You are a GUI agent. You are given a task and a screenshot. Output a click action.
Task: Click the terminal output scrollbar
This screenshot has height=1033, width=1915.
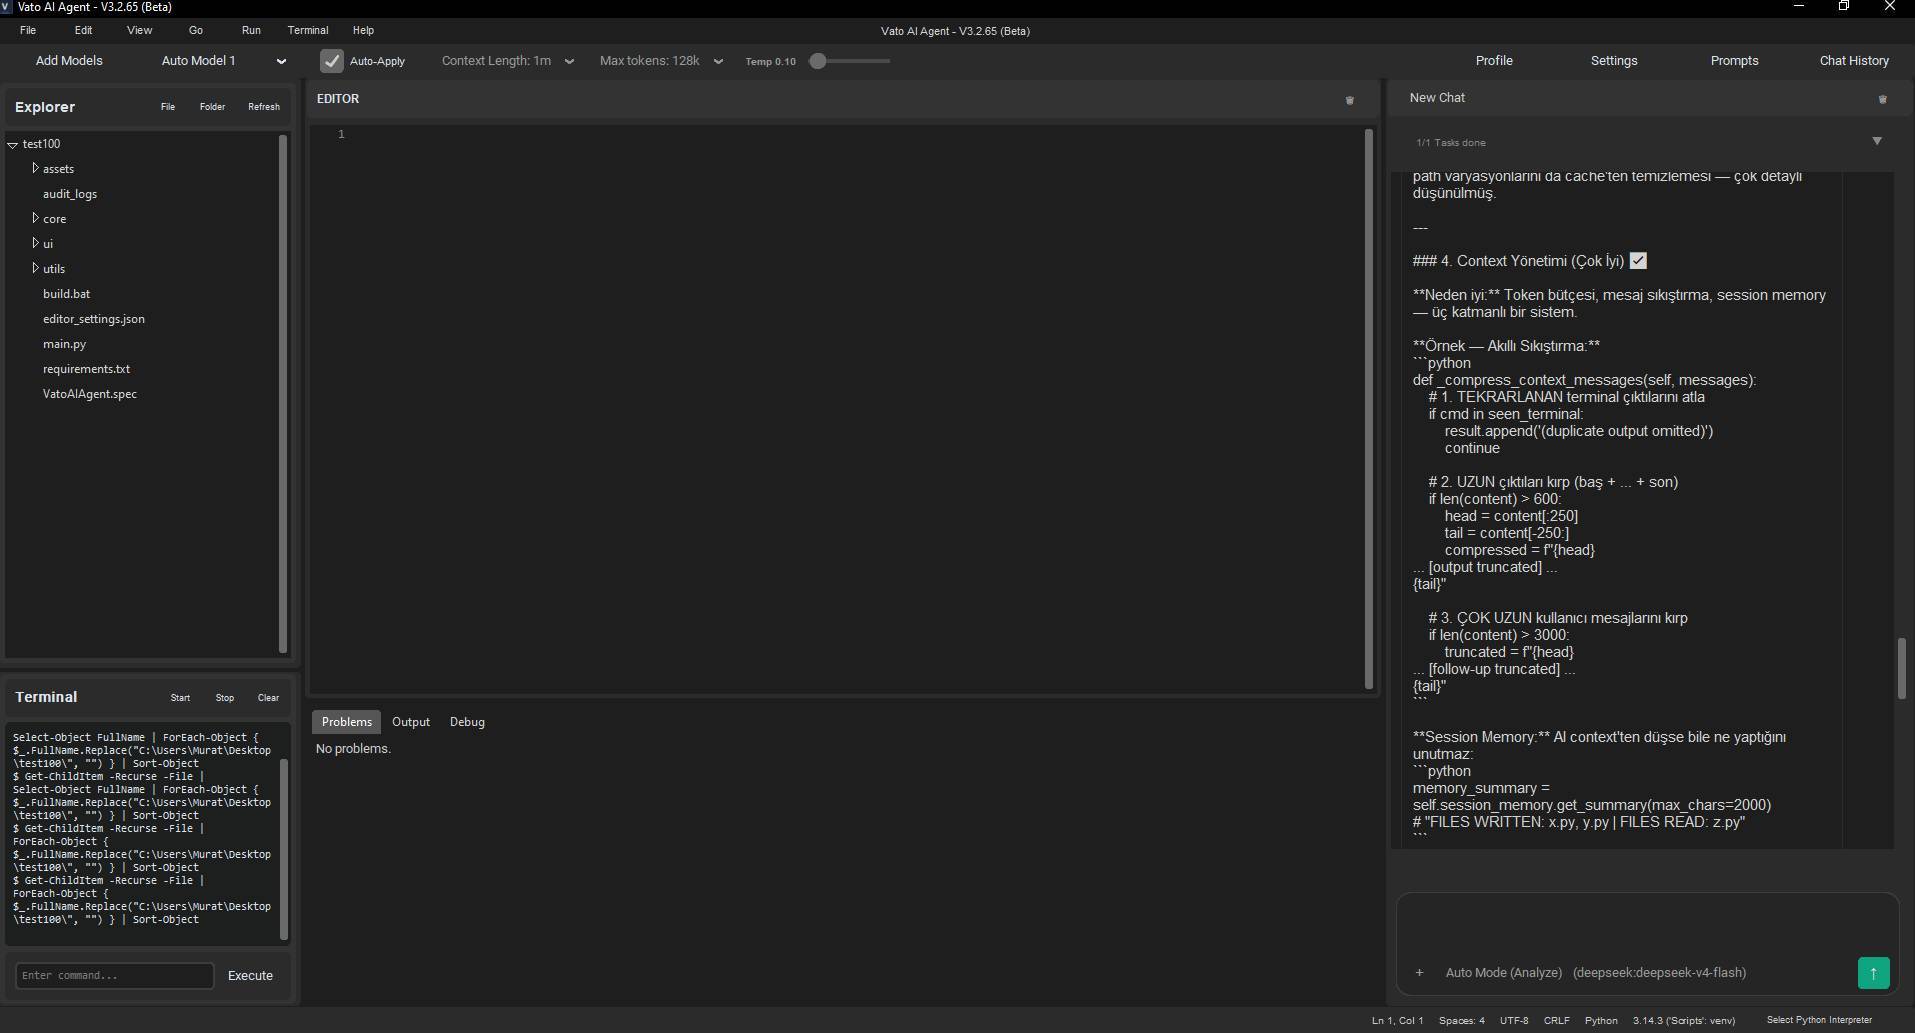pyautogui.click(x=283, y=848)
